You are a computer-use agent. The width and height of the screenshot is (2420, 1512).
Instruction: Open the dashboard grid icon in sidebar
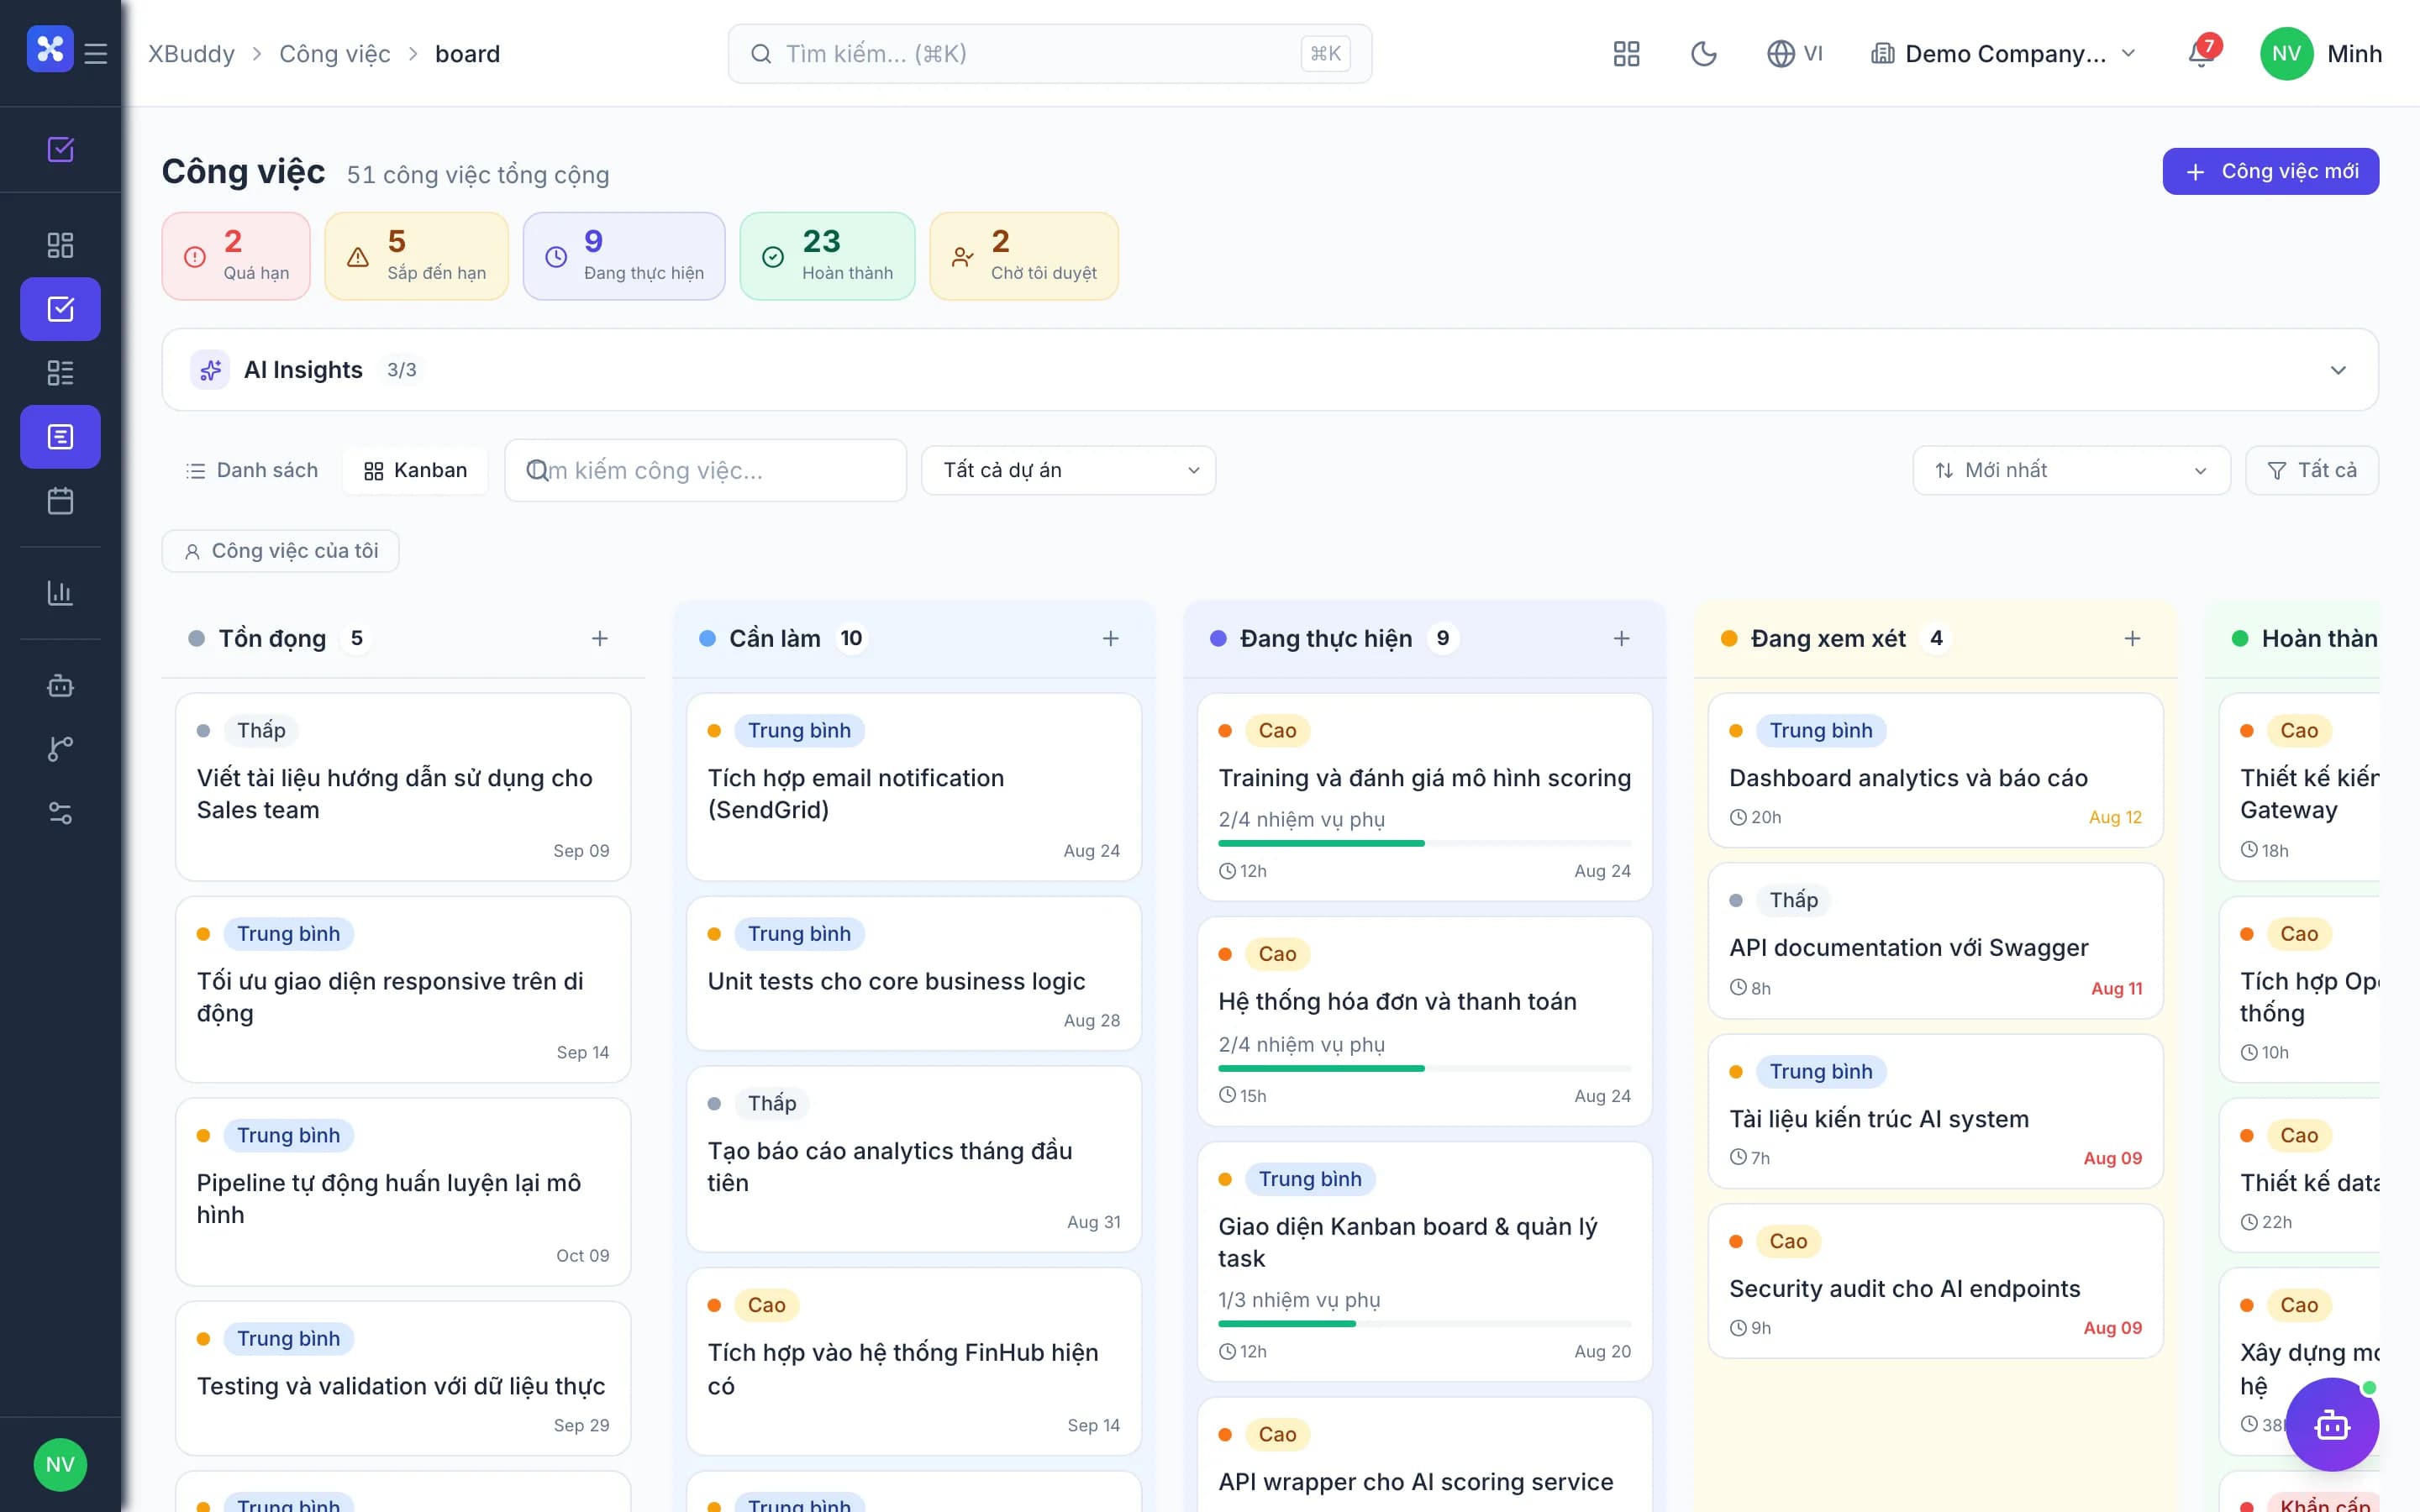[60, 245]
